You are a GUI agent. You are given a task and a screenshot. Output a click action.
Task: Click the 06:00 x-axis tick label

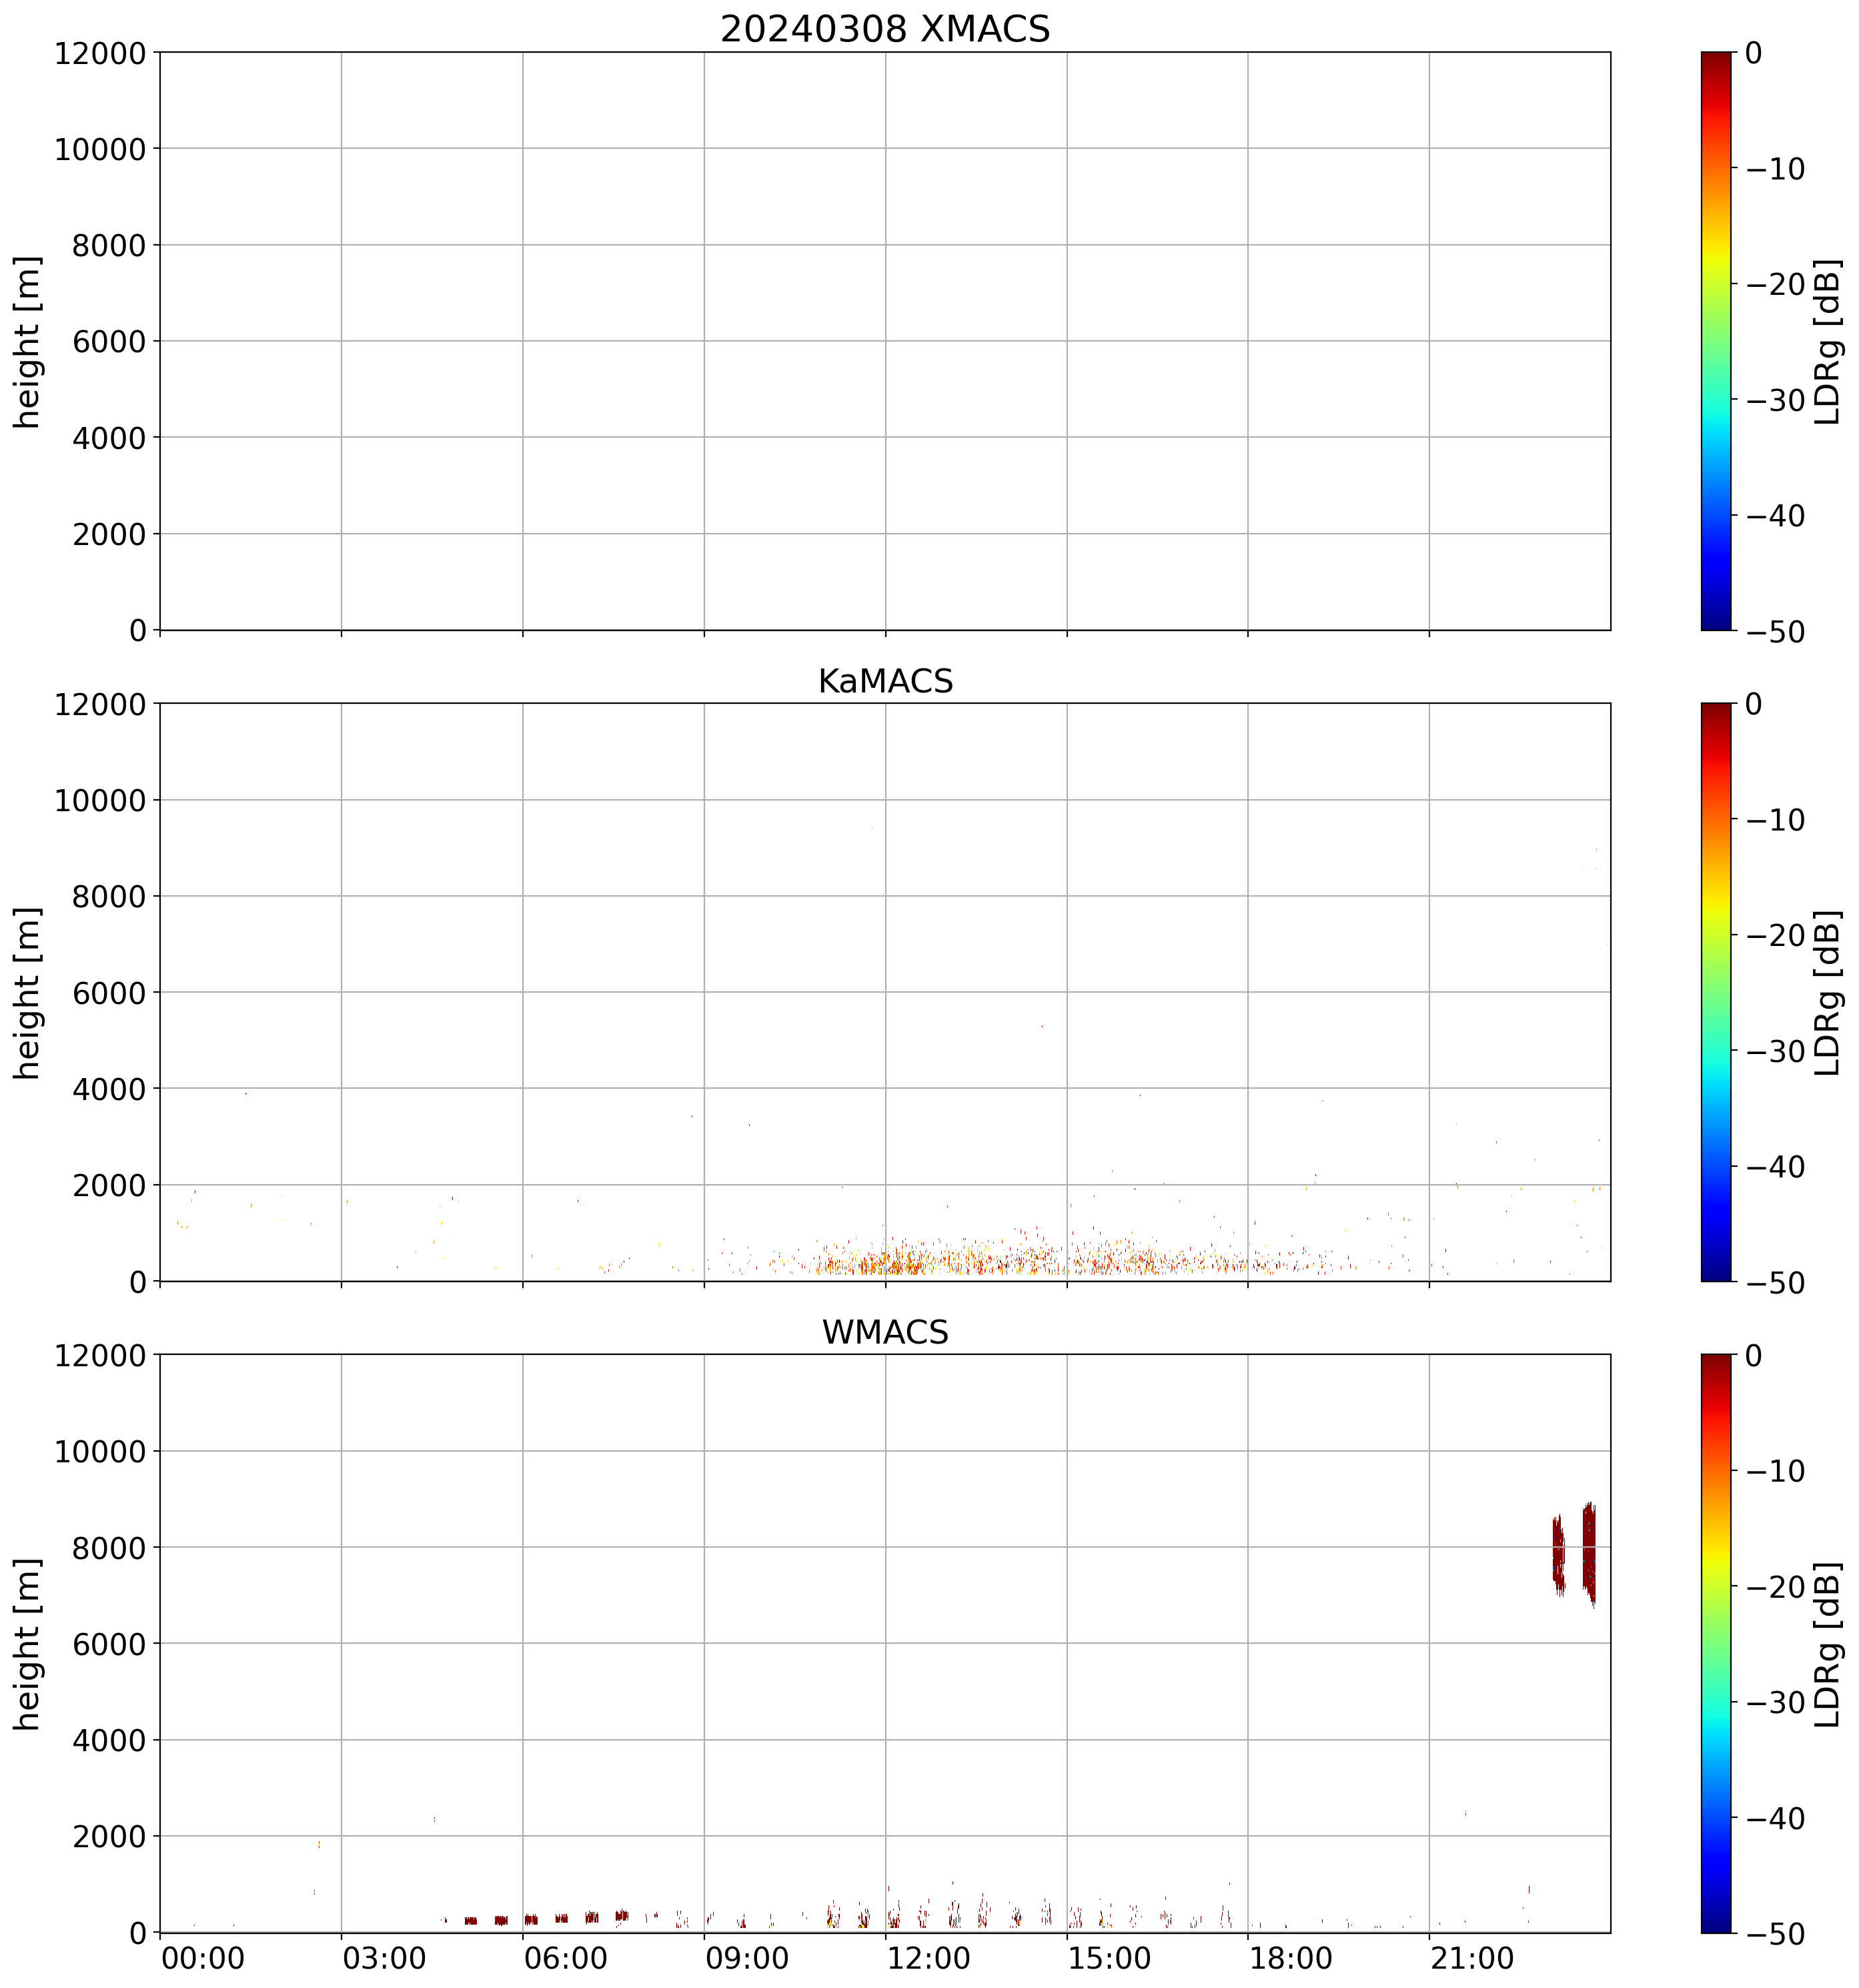pos(565,1958)
